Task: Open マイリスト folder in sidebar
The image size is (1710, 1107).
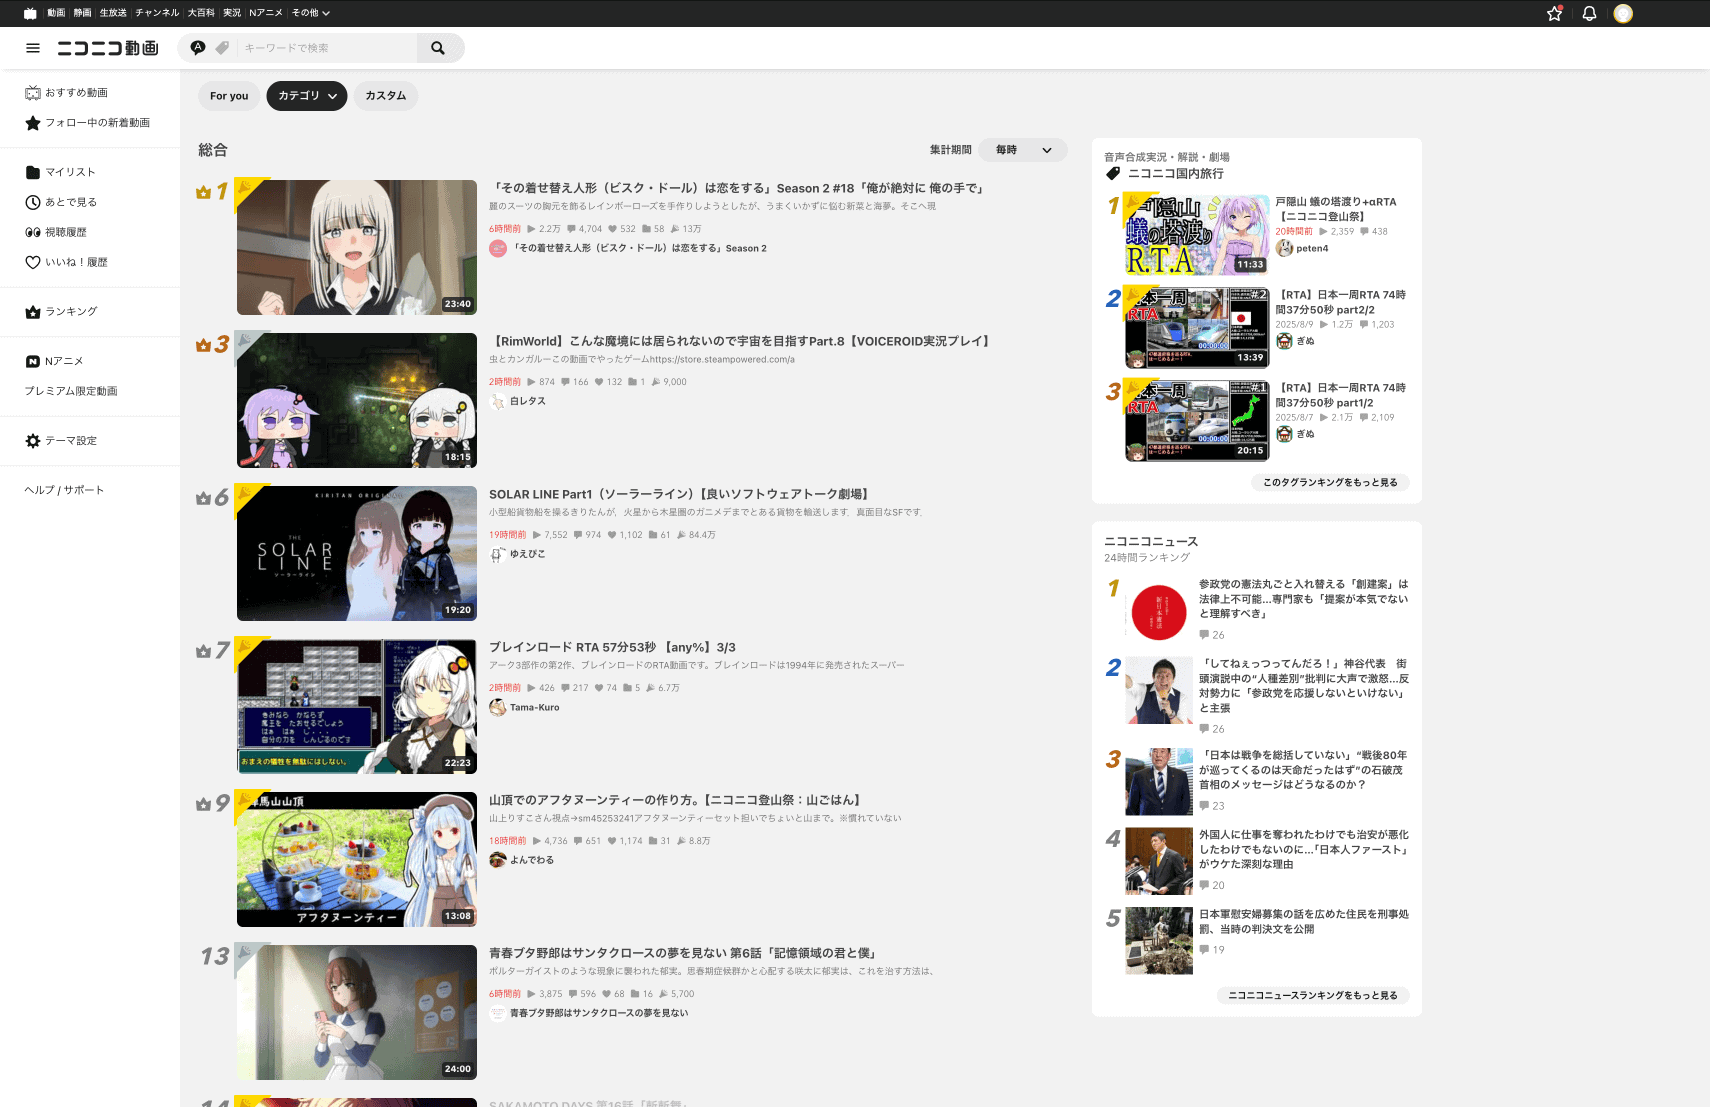Action: tap(60, 172)
